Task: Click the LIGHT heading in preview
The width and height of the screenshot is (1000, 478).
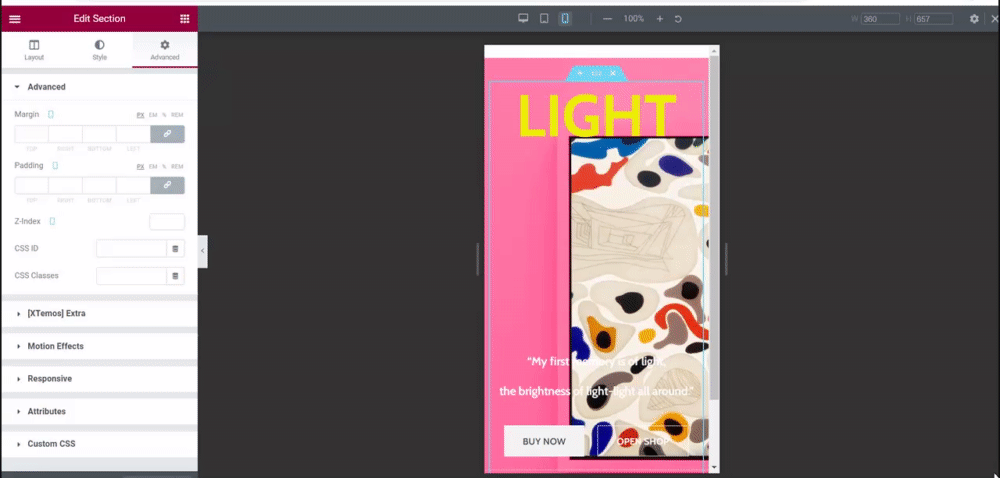Action: [x=596, y=116]
